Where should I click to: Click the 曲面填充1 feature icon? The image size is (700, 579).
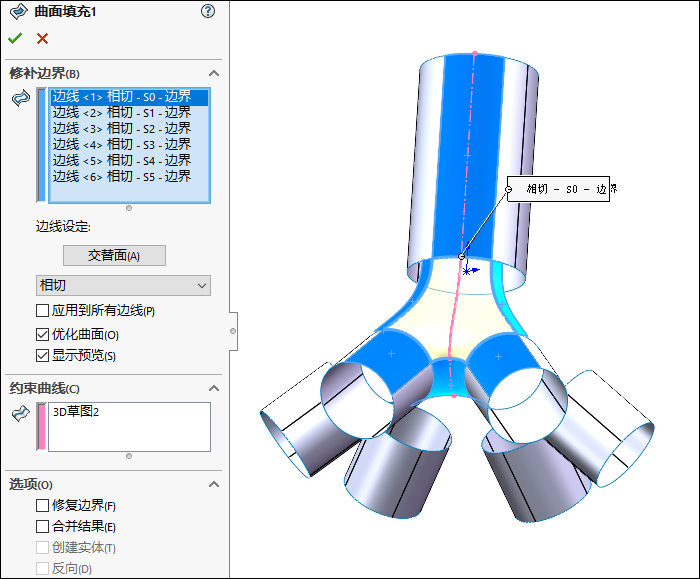point(18,12)
